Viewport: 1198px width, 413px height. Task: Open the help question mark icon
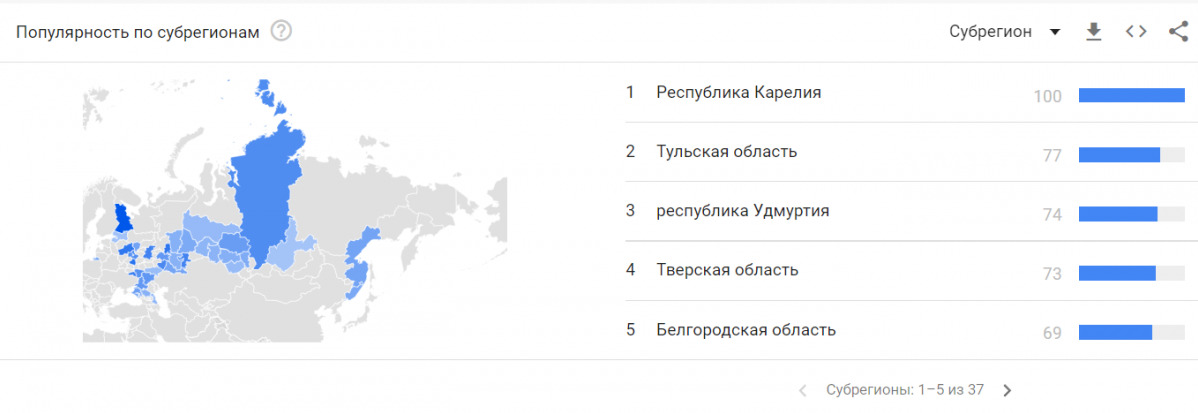[x=281, y=32]
